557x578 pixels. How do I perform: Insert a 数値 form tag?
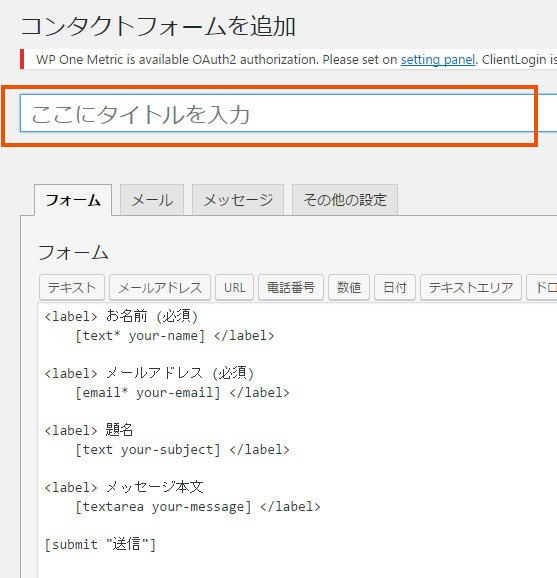click(x=349, y=288)
